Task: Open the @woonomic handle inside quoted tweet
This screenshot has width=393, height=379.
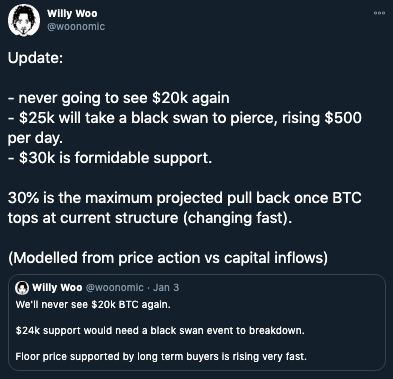Action: pyautogui.click(x=115, y=287)
